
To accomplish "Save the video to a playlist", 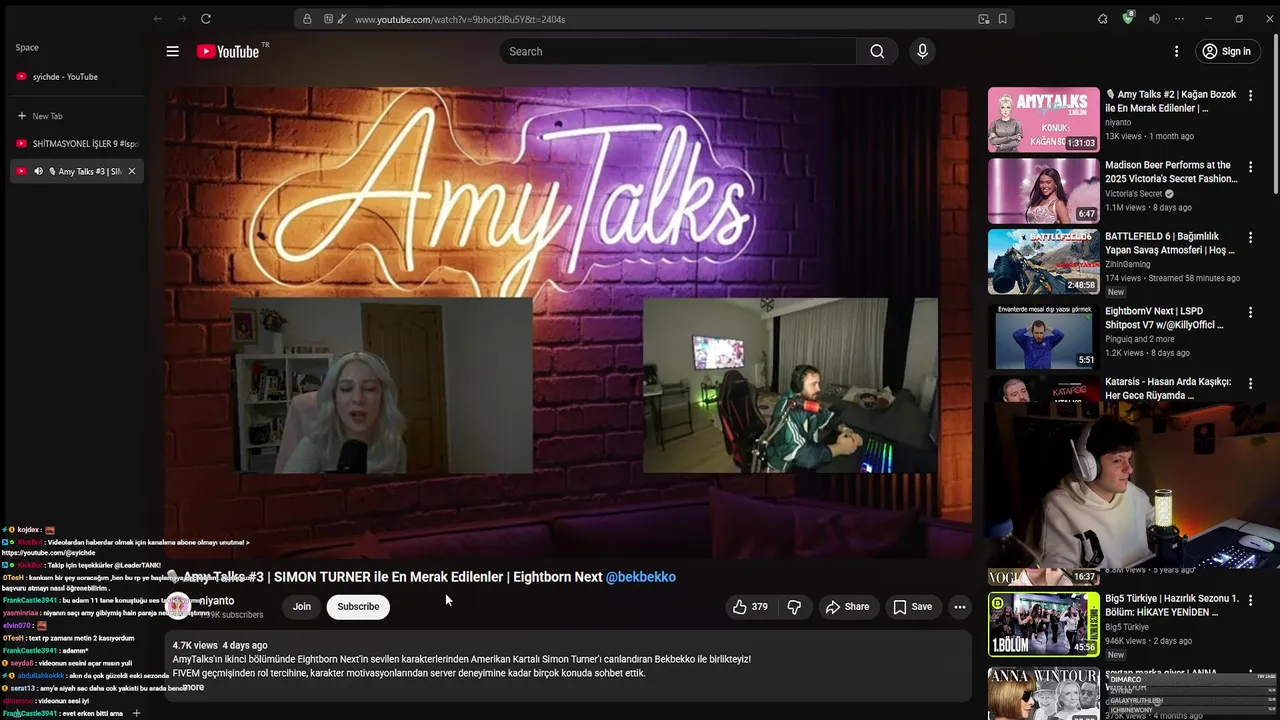I will [912, 607].
